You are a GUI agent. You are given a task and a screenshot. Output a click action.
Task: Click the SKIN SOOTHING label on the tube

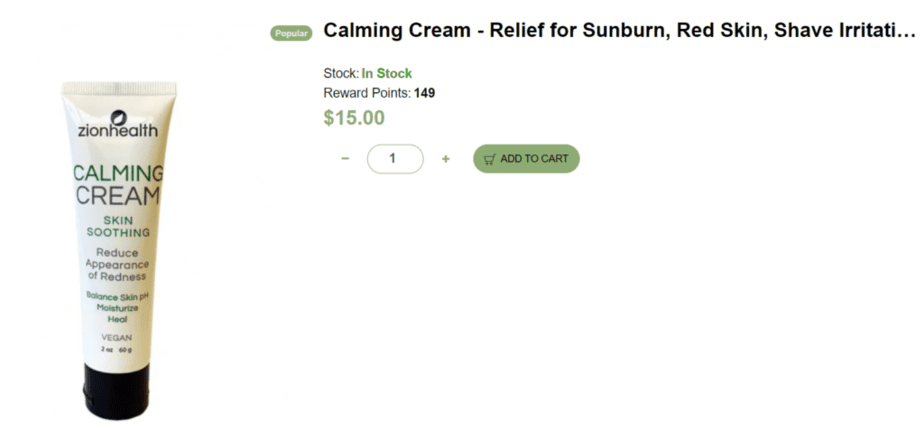pos(118,226)
